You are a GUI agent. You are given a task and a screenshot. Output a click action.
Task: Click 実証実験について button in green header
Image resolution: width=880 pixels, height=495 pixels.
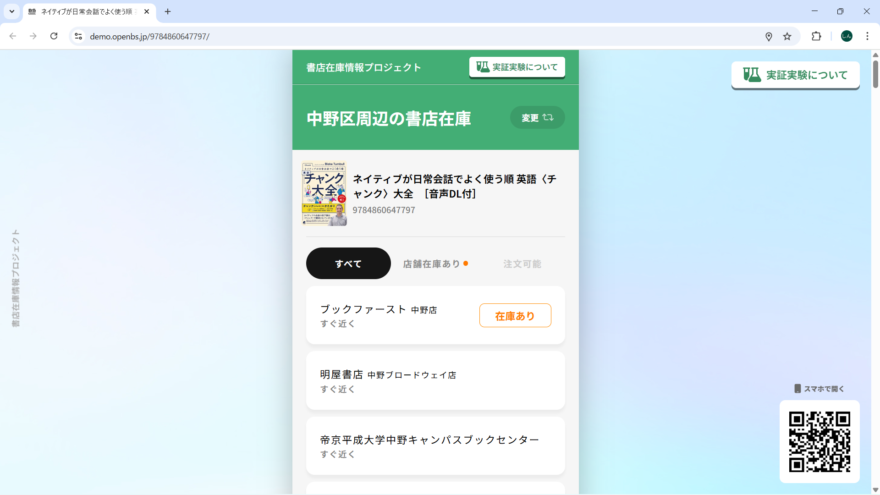click(x=517, y=67)
